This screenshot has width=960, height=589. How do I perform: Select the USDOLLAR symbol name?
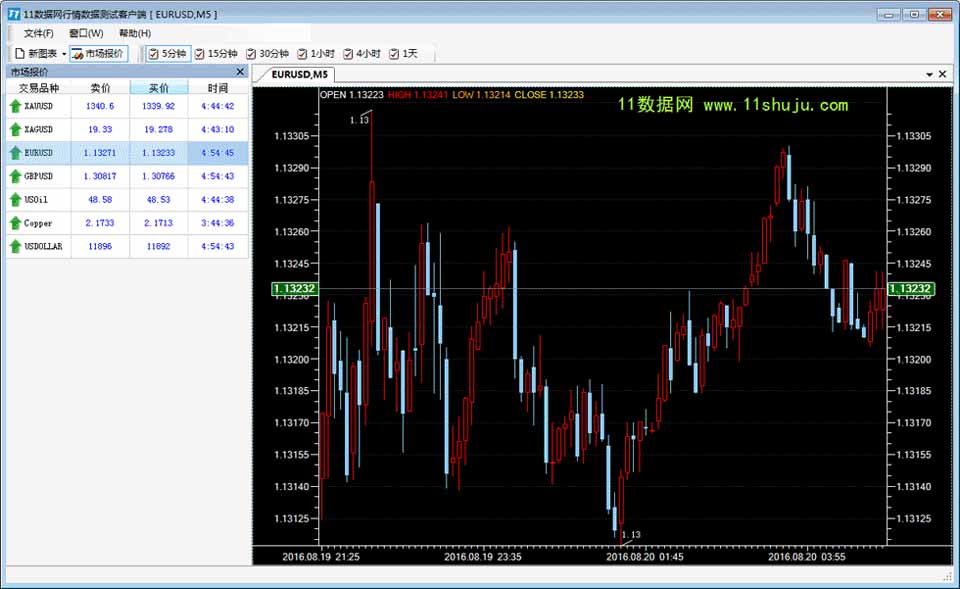coord(43,246)
